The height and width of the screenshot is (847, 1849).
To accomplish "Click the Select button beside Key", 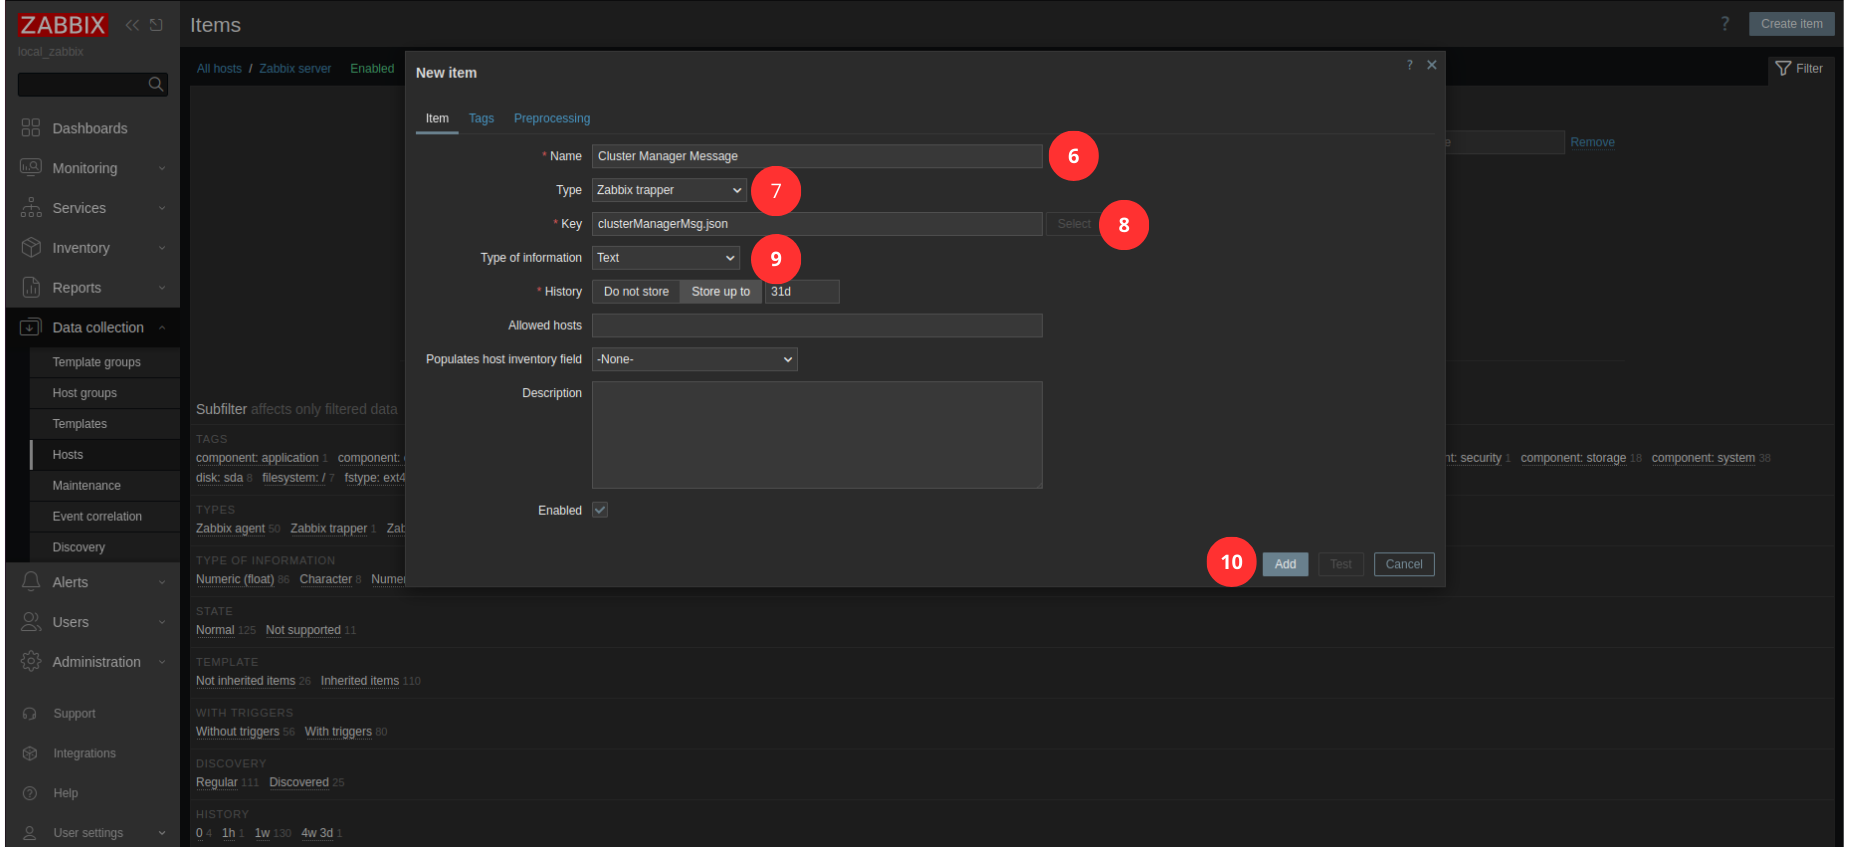I will pyautogui.click(x=1074, y=224).
